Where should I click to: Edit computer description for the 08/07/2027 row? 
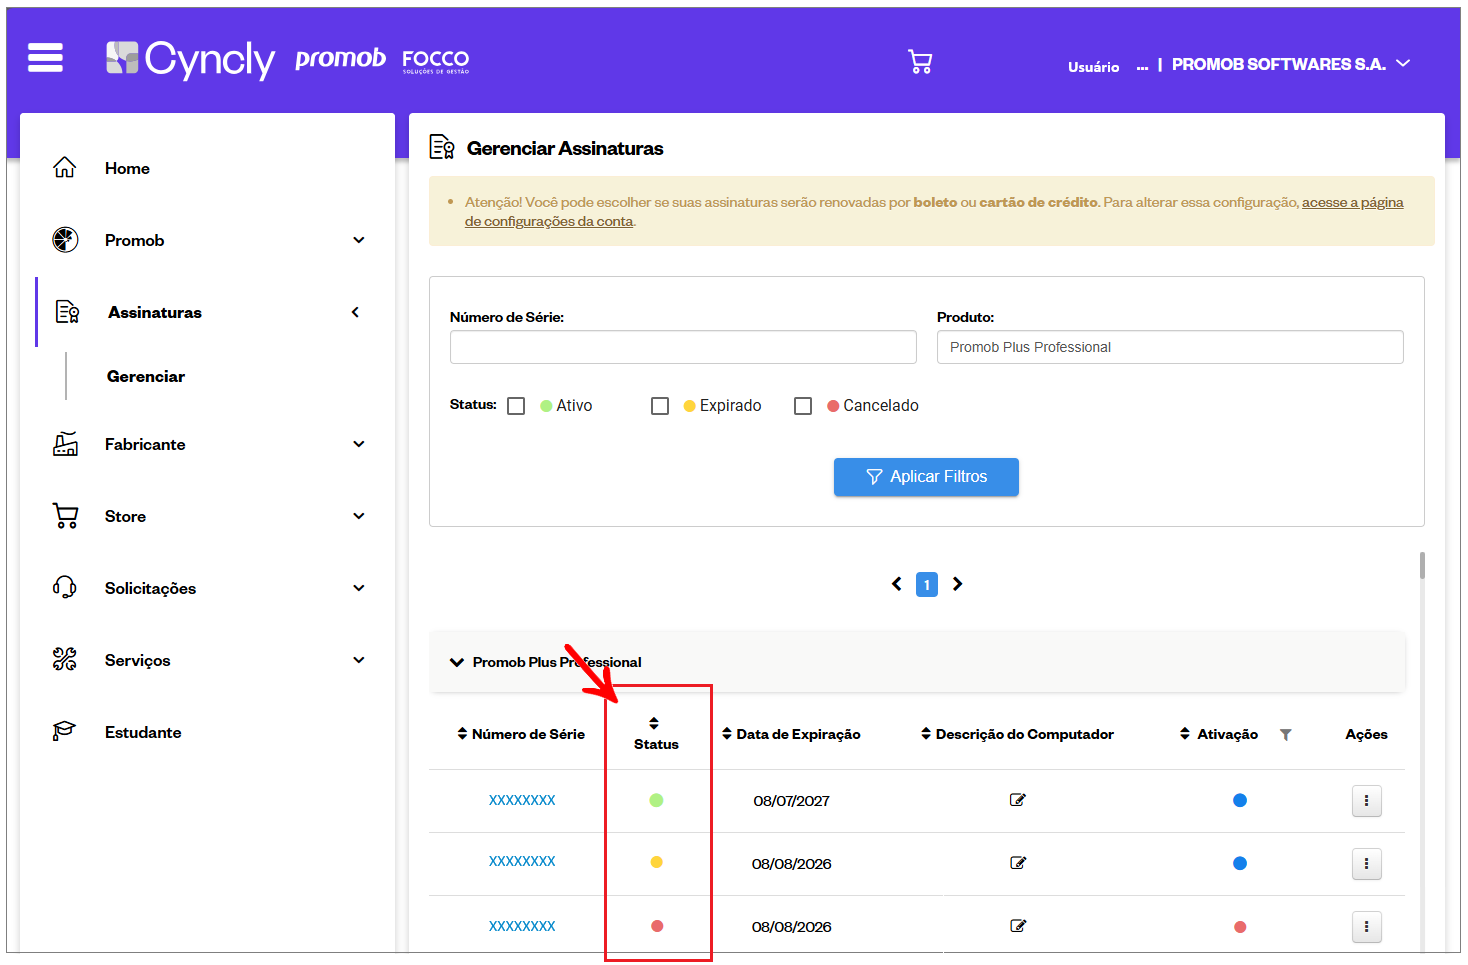click(1018, 800)
